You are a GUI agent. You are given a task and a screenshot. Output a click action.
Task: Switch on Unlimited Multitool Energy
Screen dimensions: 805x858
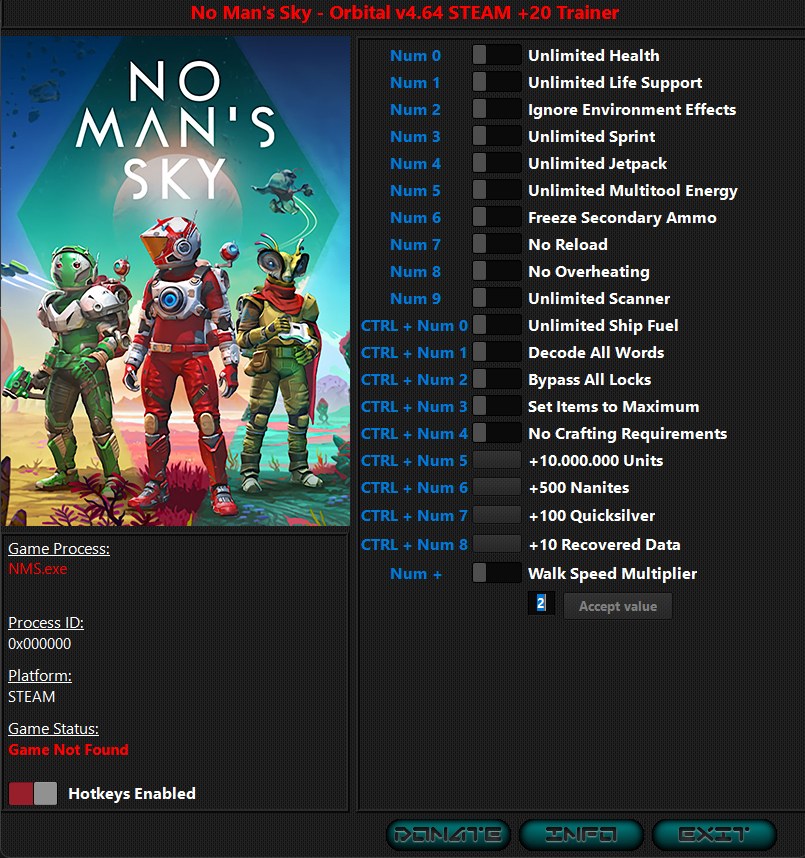[496, 190]
